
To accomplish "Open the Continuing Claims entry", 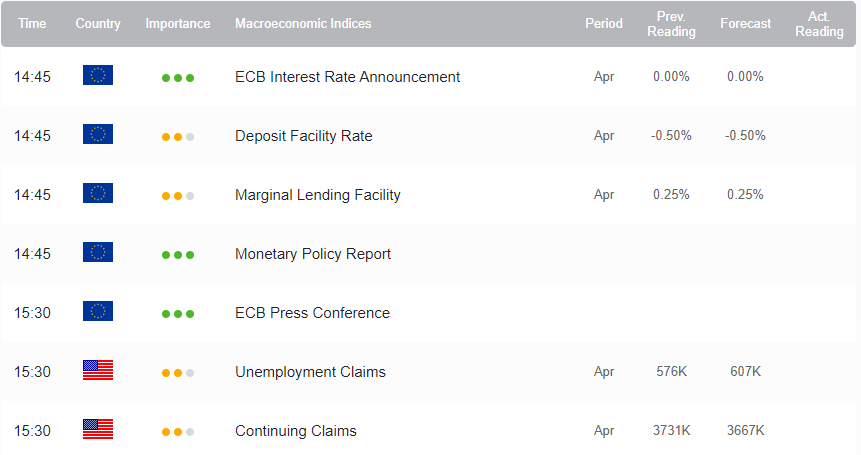I will [295, 431].
